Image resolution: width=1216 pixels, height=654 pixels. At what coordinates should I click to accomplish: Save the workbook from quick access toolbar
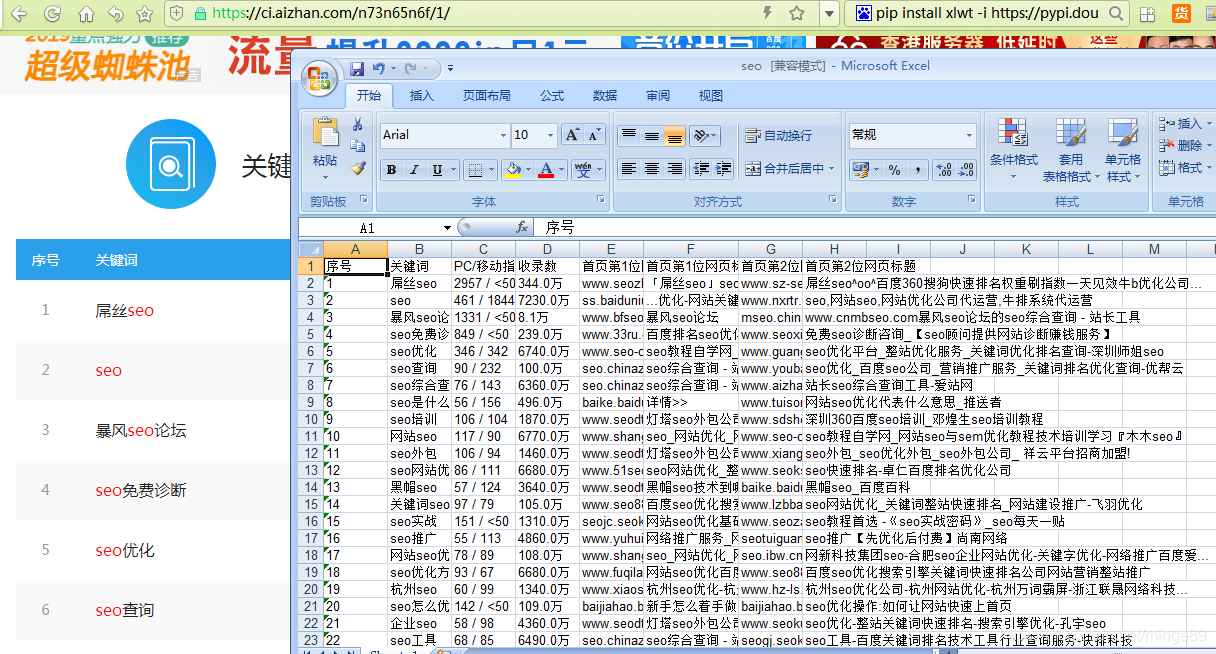tap(357, 69)
